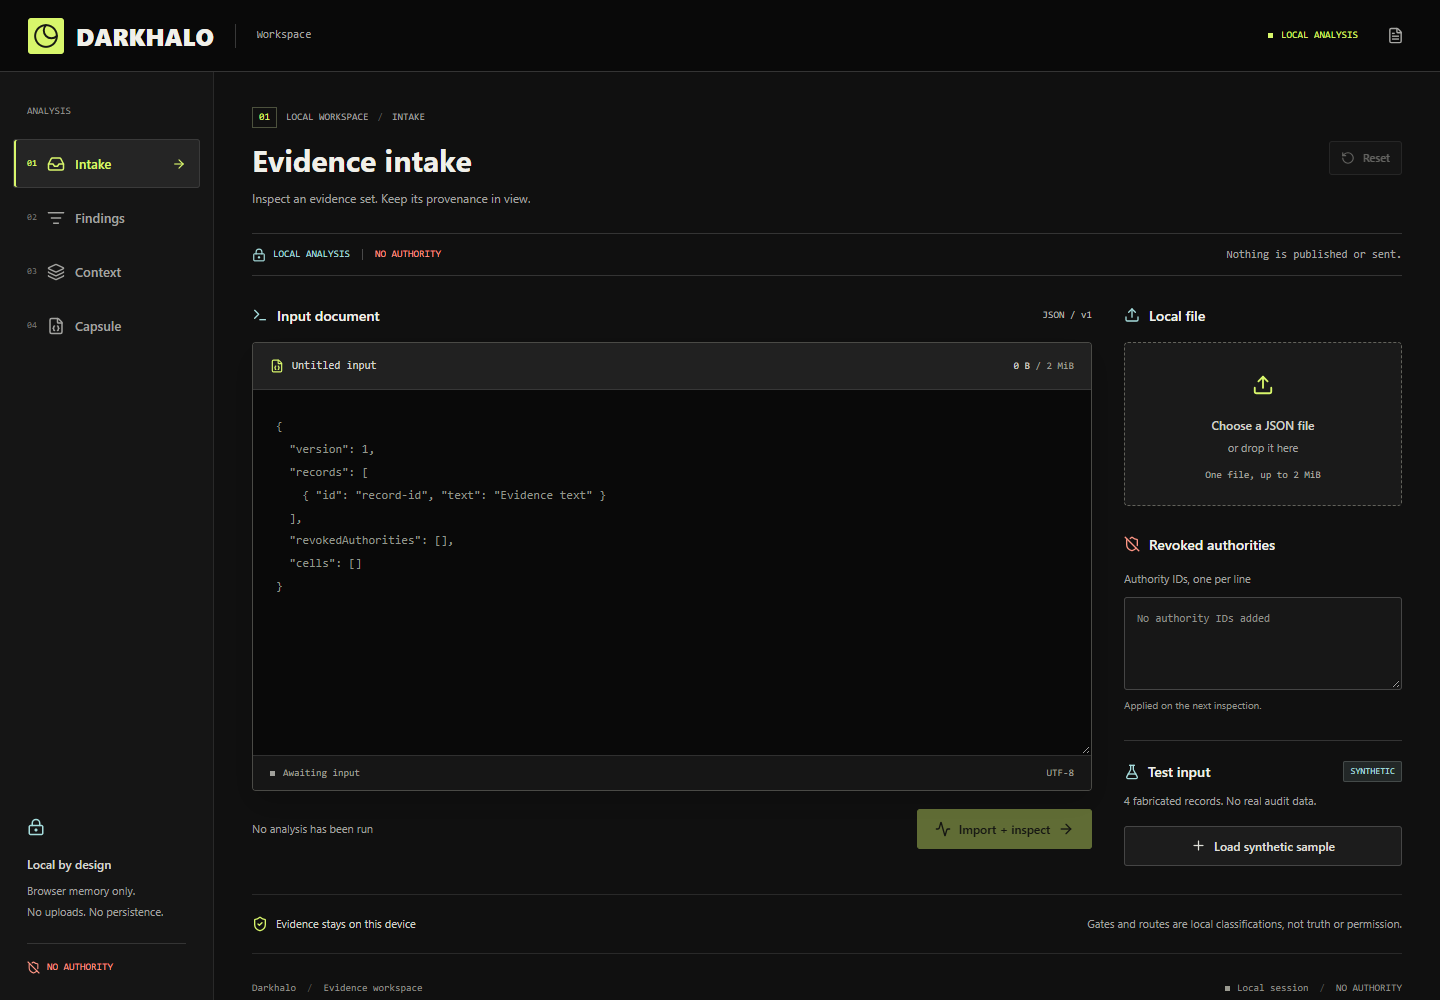
Task: Switch to the Context section
Action: tap(107, 272)
